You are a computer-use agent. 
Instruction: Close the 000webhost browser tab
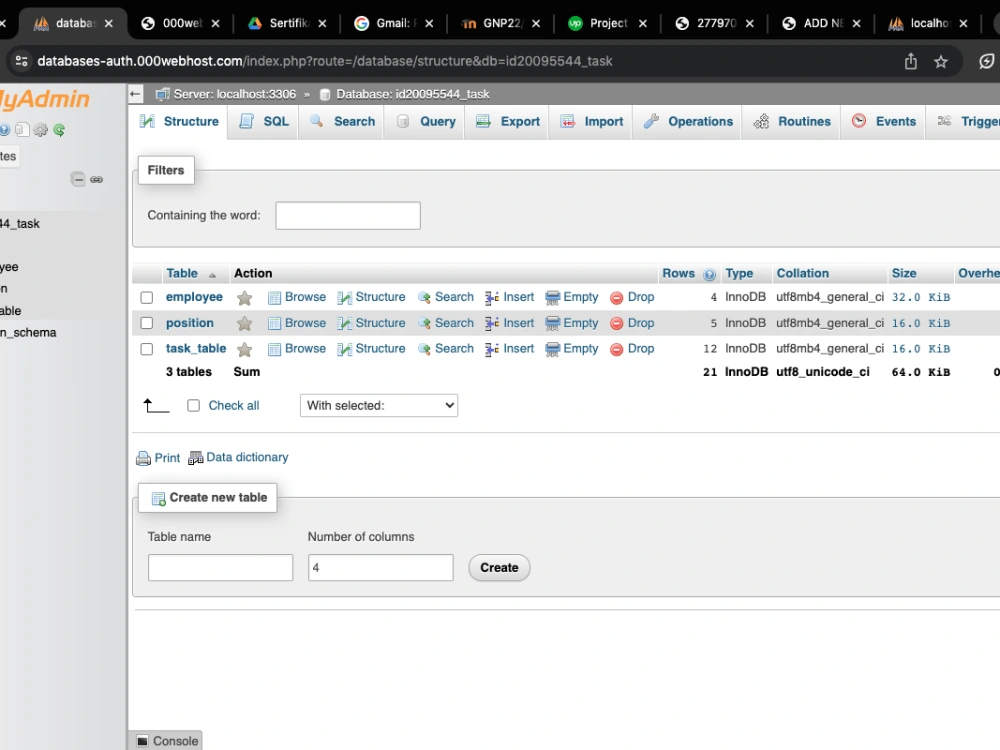216,24
